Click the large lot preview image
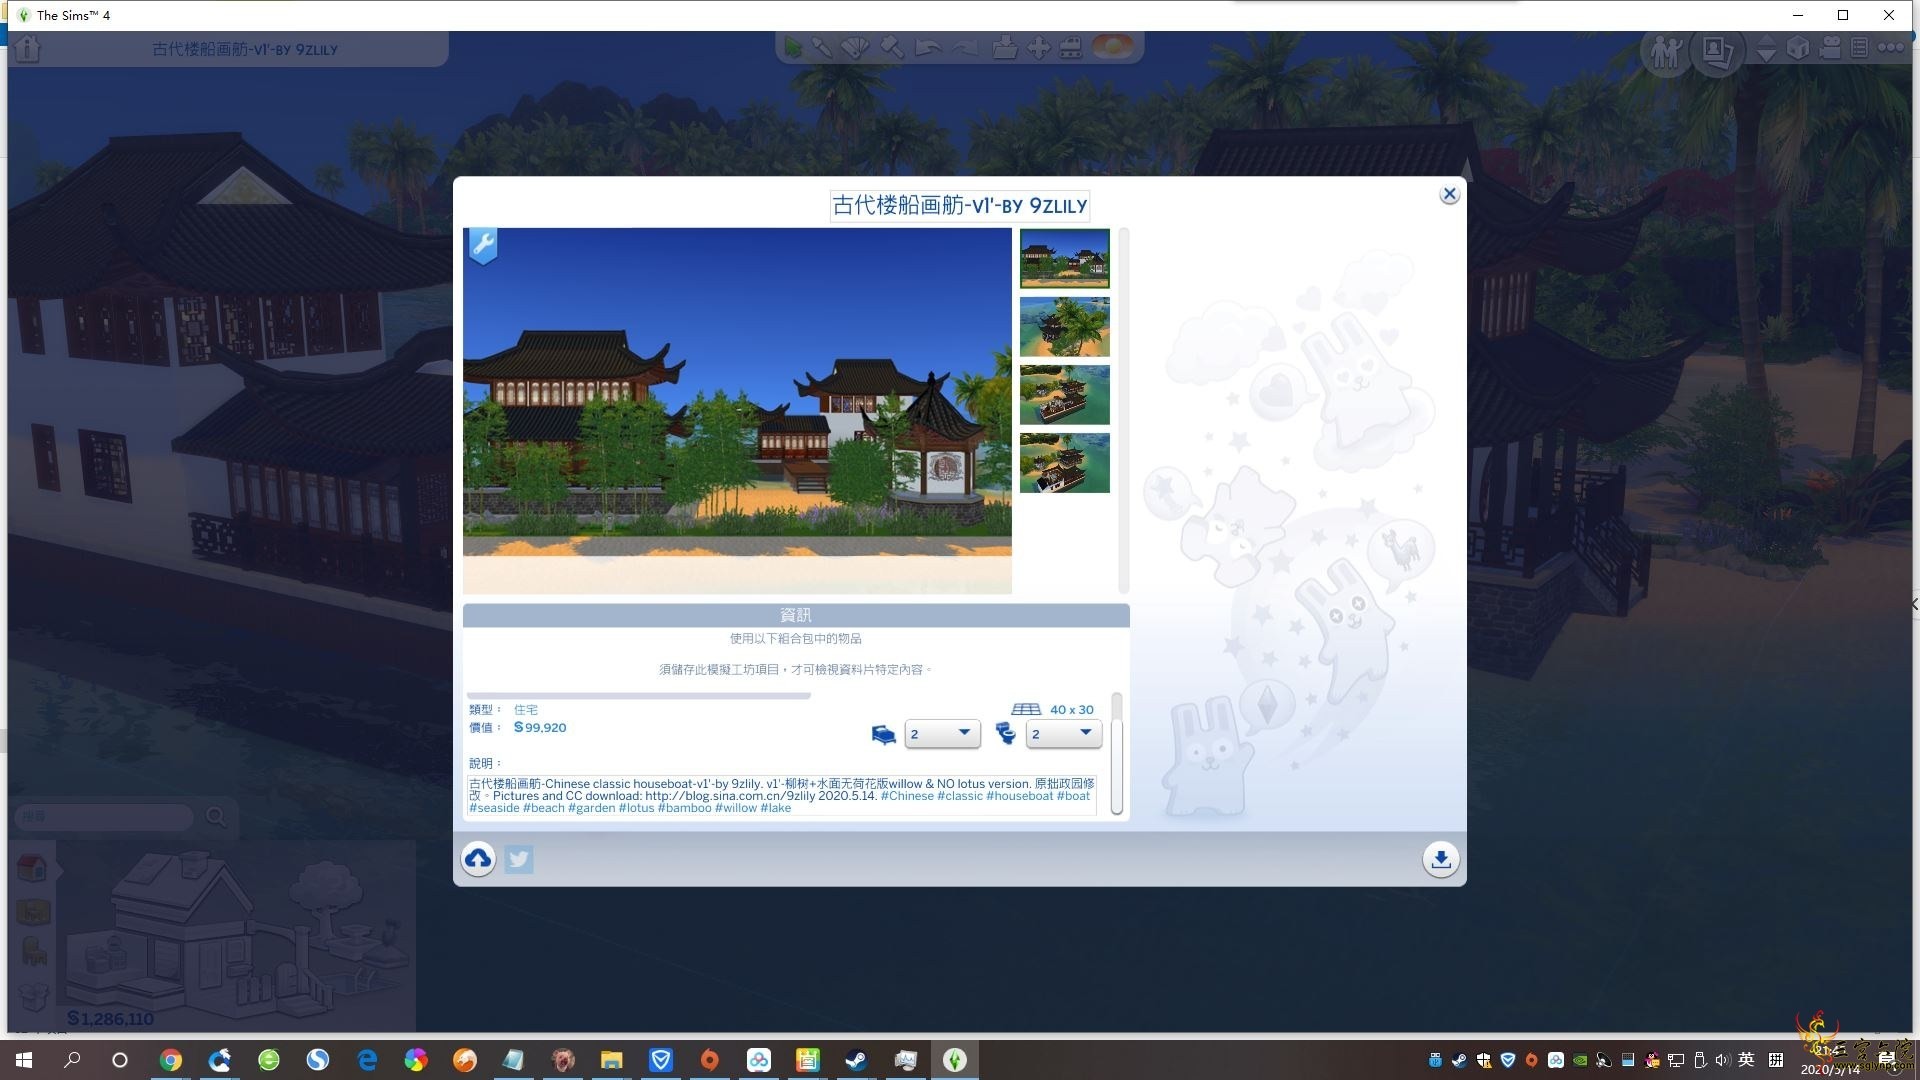Viewport: 1920px width, 1080px height. tap(737, 411)
